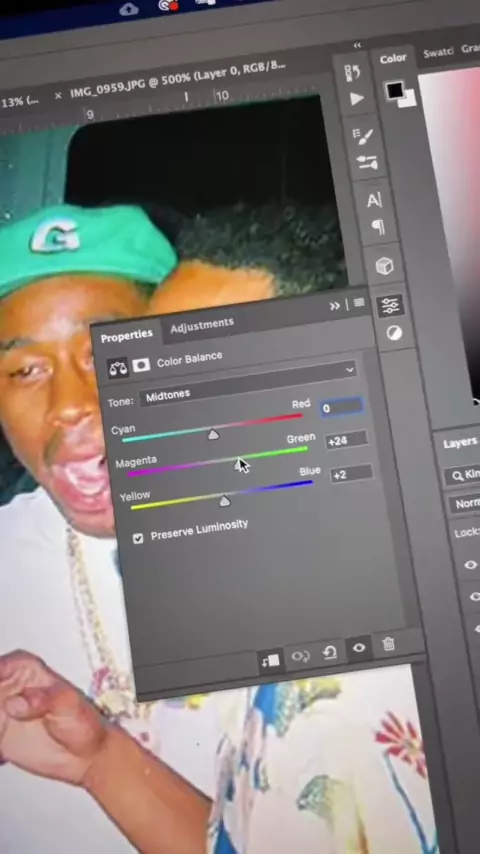This screenshot has height=854, width=480.
Task: Click the Properties sliders panel icon
Action: [x=391, y=306]
